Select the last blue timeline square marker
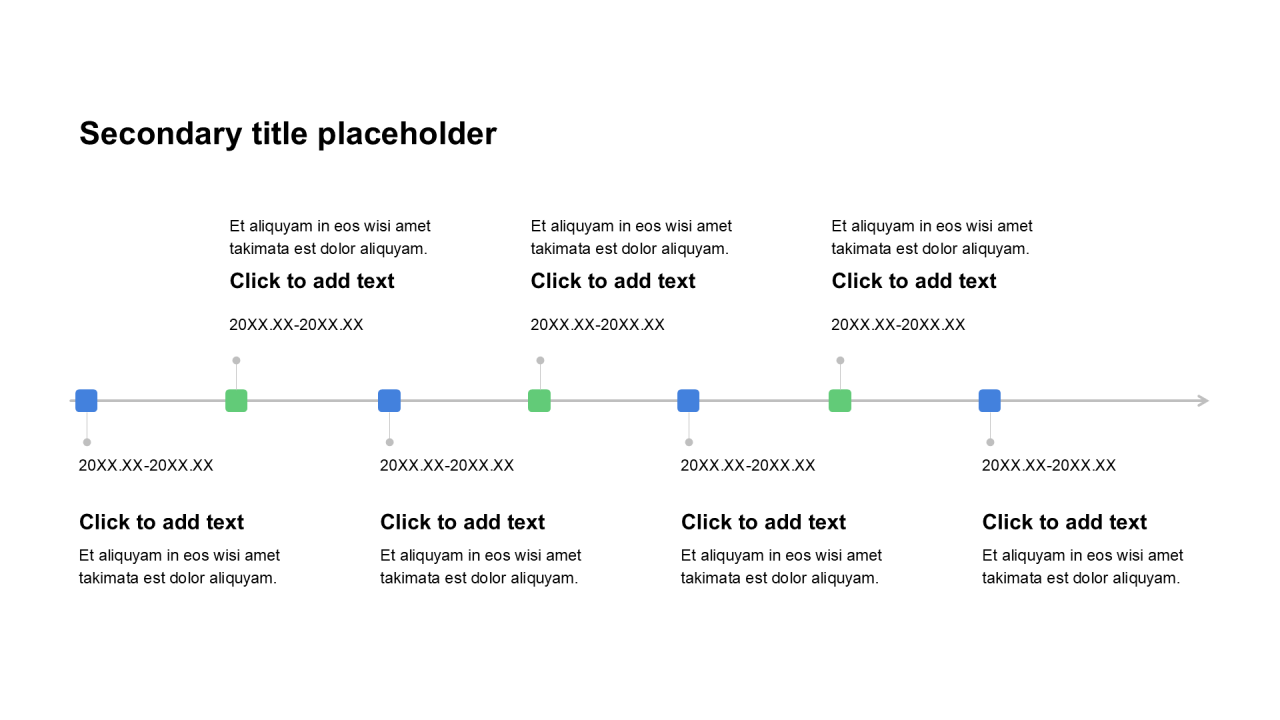This screenshot has width=1280, height=720. [x=990, y=401]
